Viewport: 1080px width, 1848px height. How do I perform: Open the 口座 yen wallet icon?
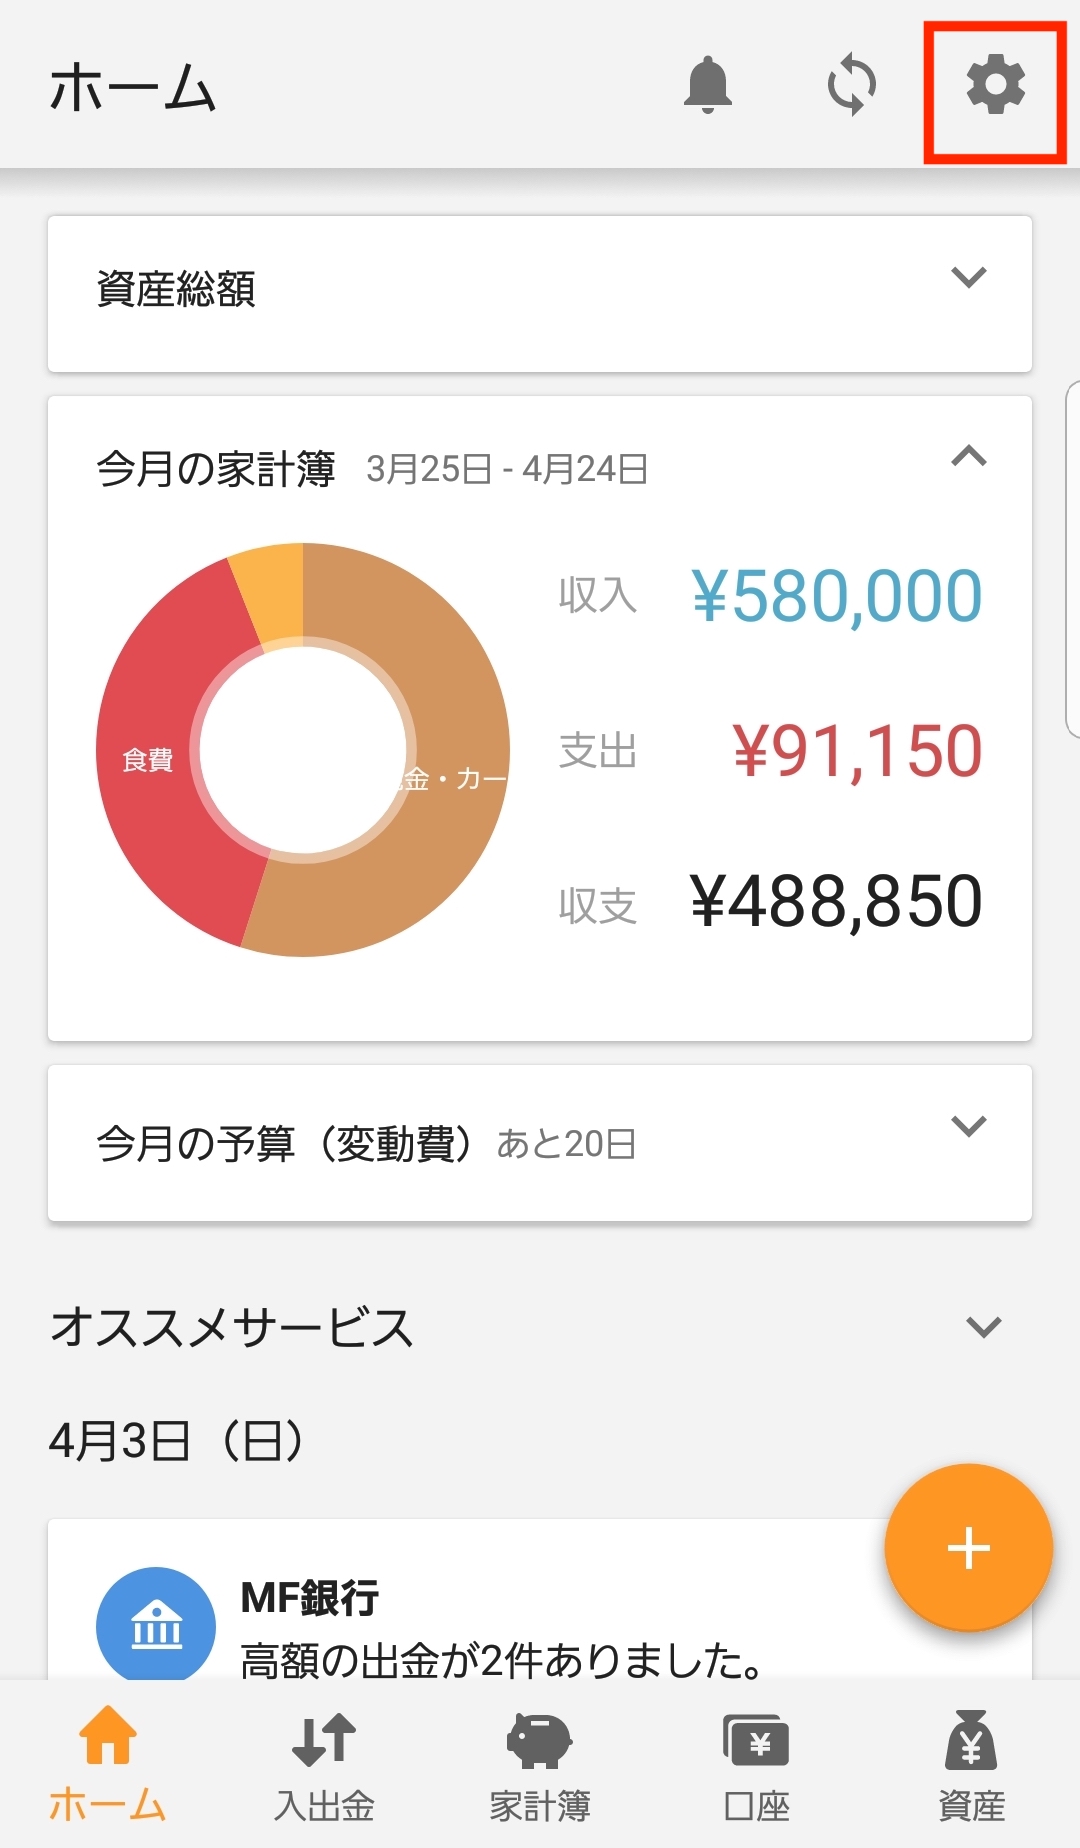point(756,1740)
